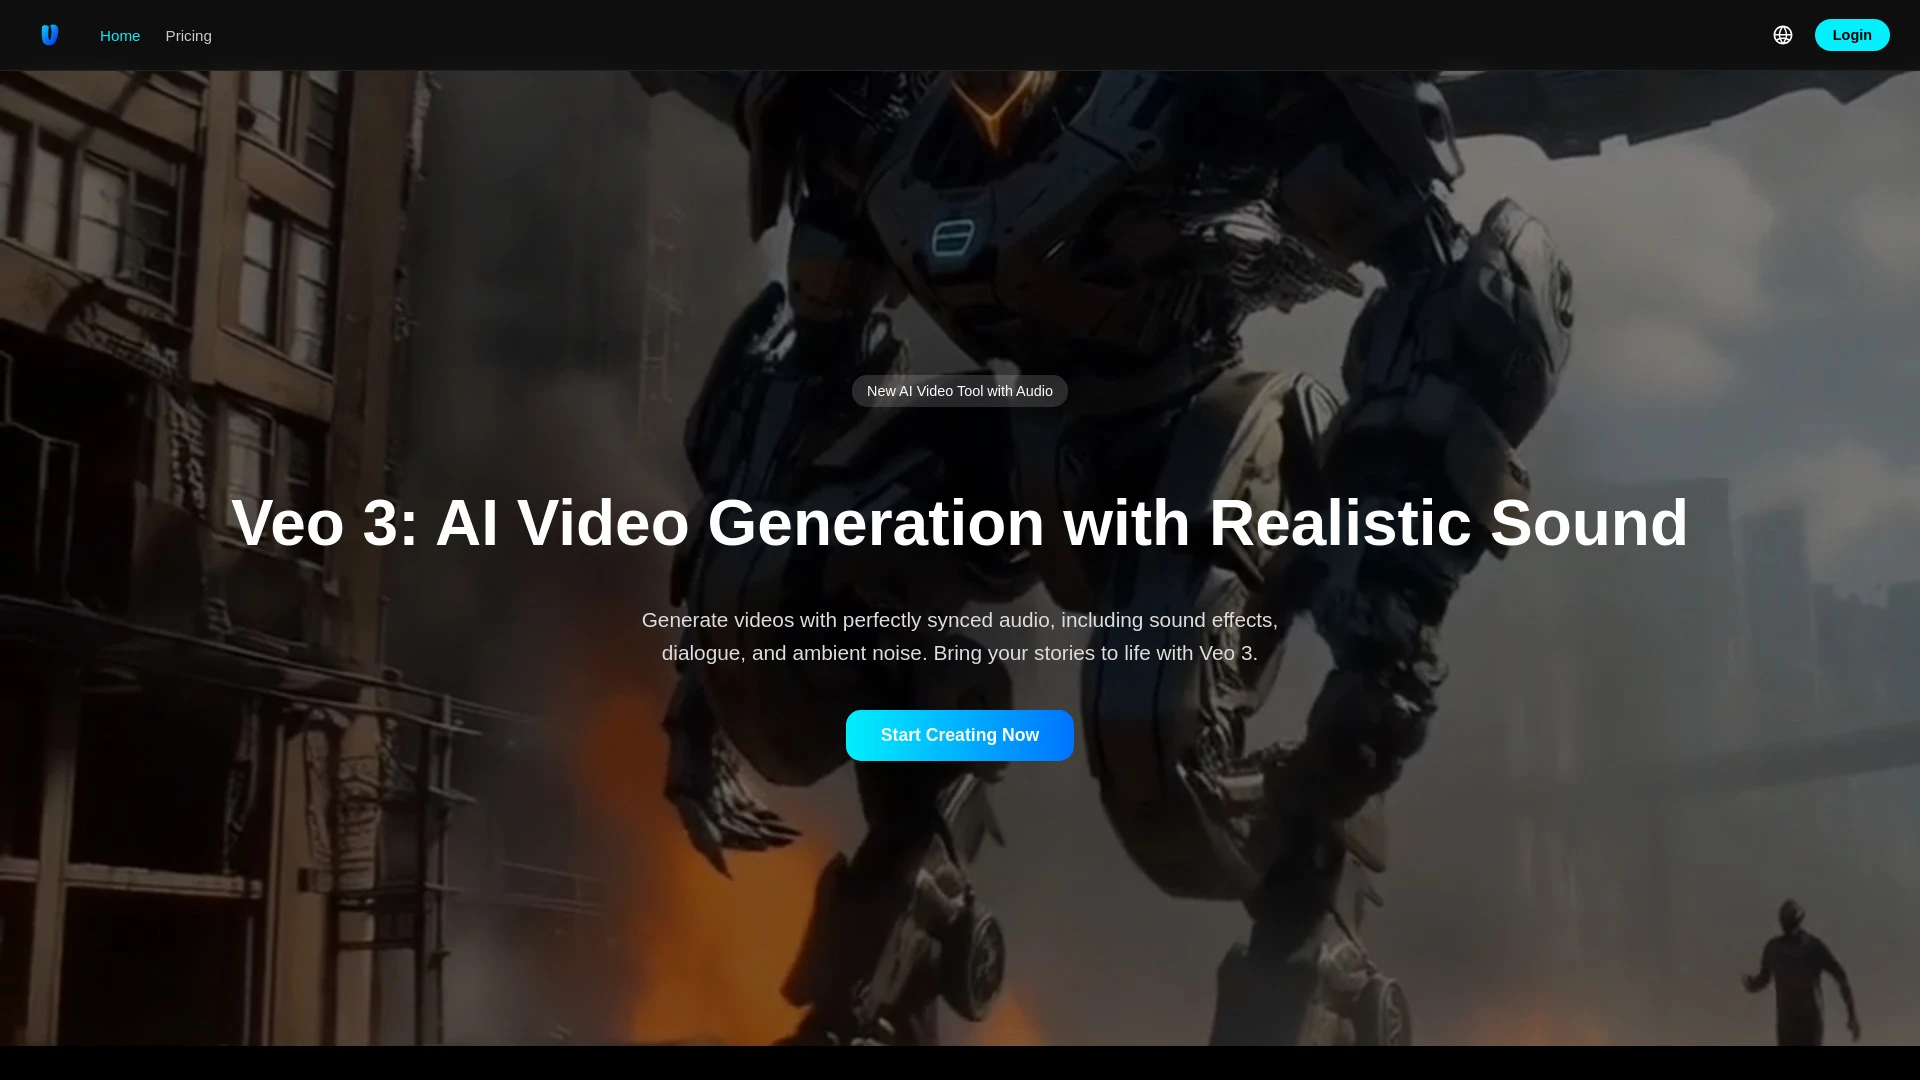Click the language globe to change locale

tap(1783, 34)
